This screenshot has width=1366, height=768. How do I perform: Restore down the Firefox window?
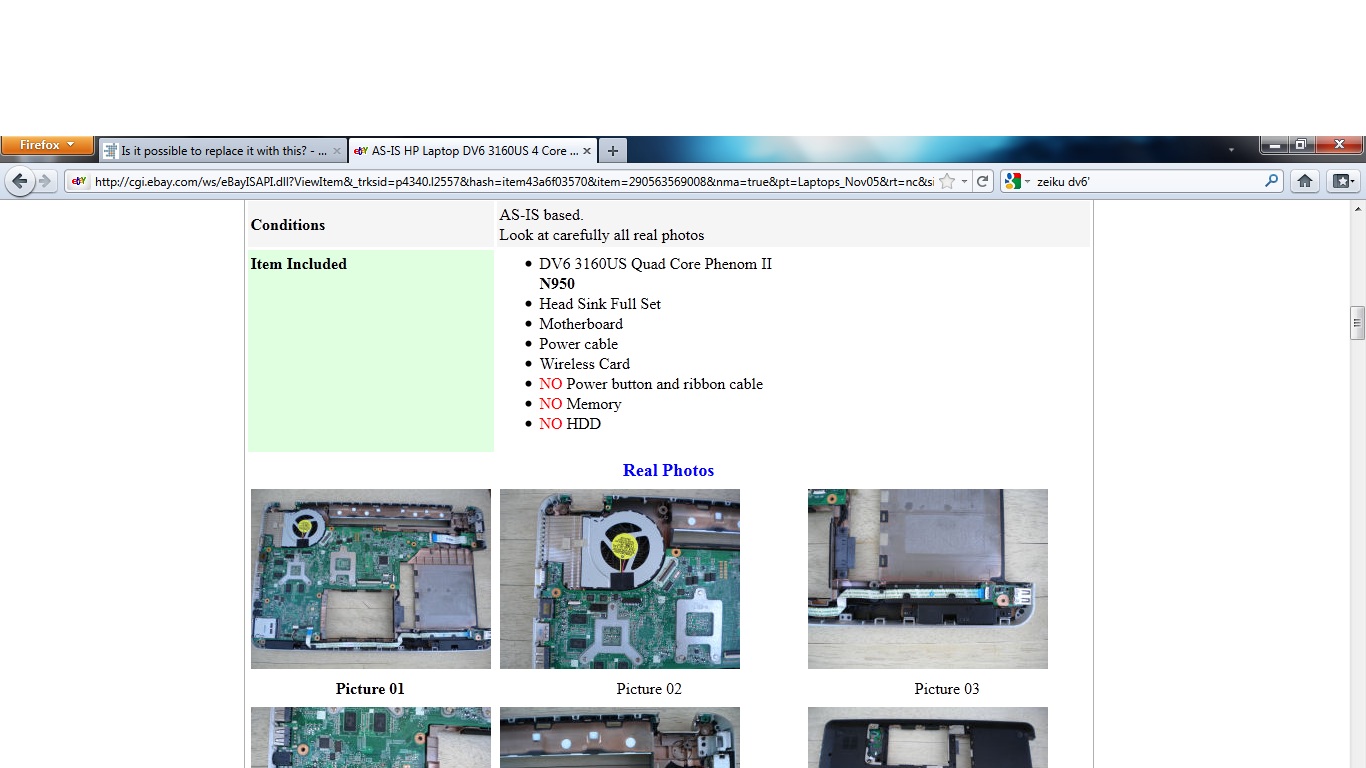pyautogui.click(x=1300, y=145)
